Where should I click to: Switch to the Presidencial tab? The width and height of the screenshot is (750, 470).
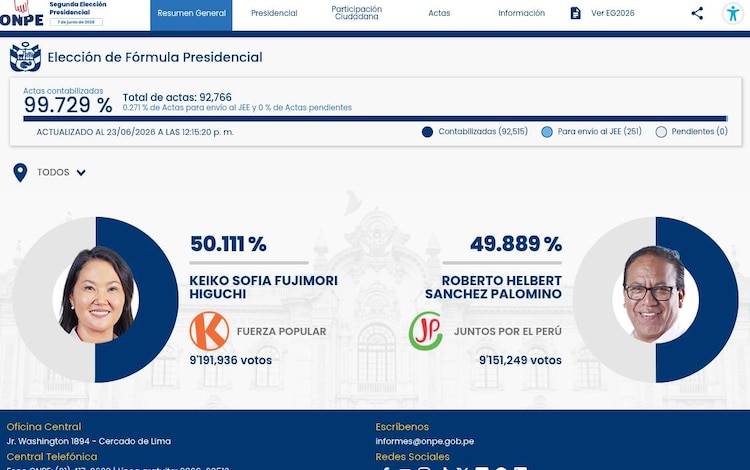[274, 13]
